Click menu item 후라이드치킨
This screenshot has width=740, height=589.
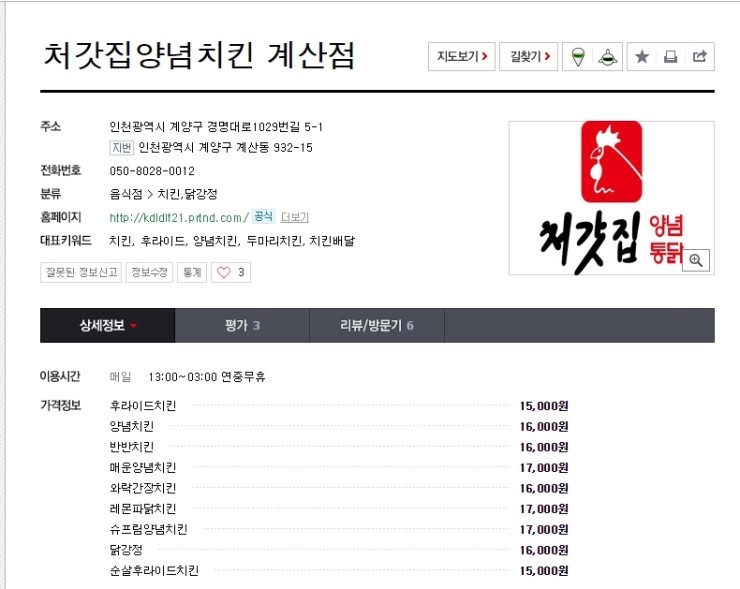coord(143,406)
